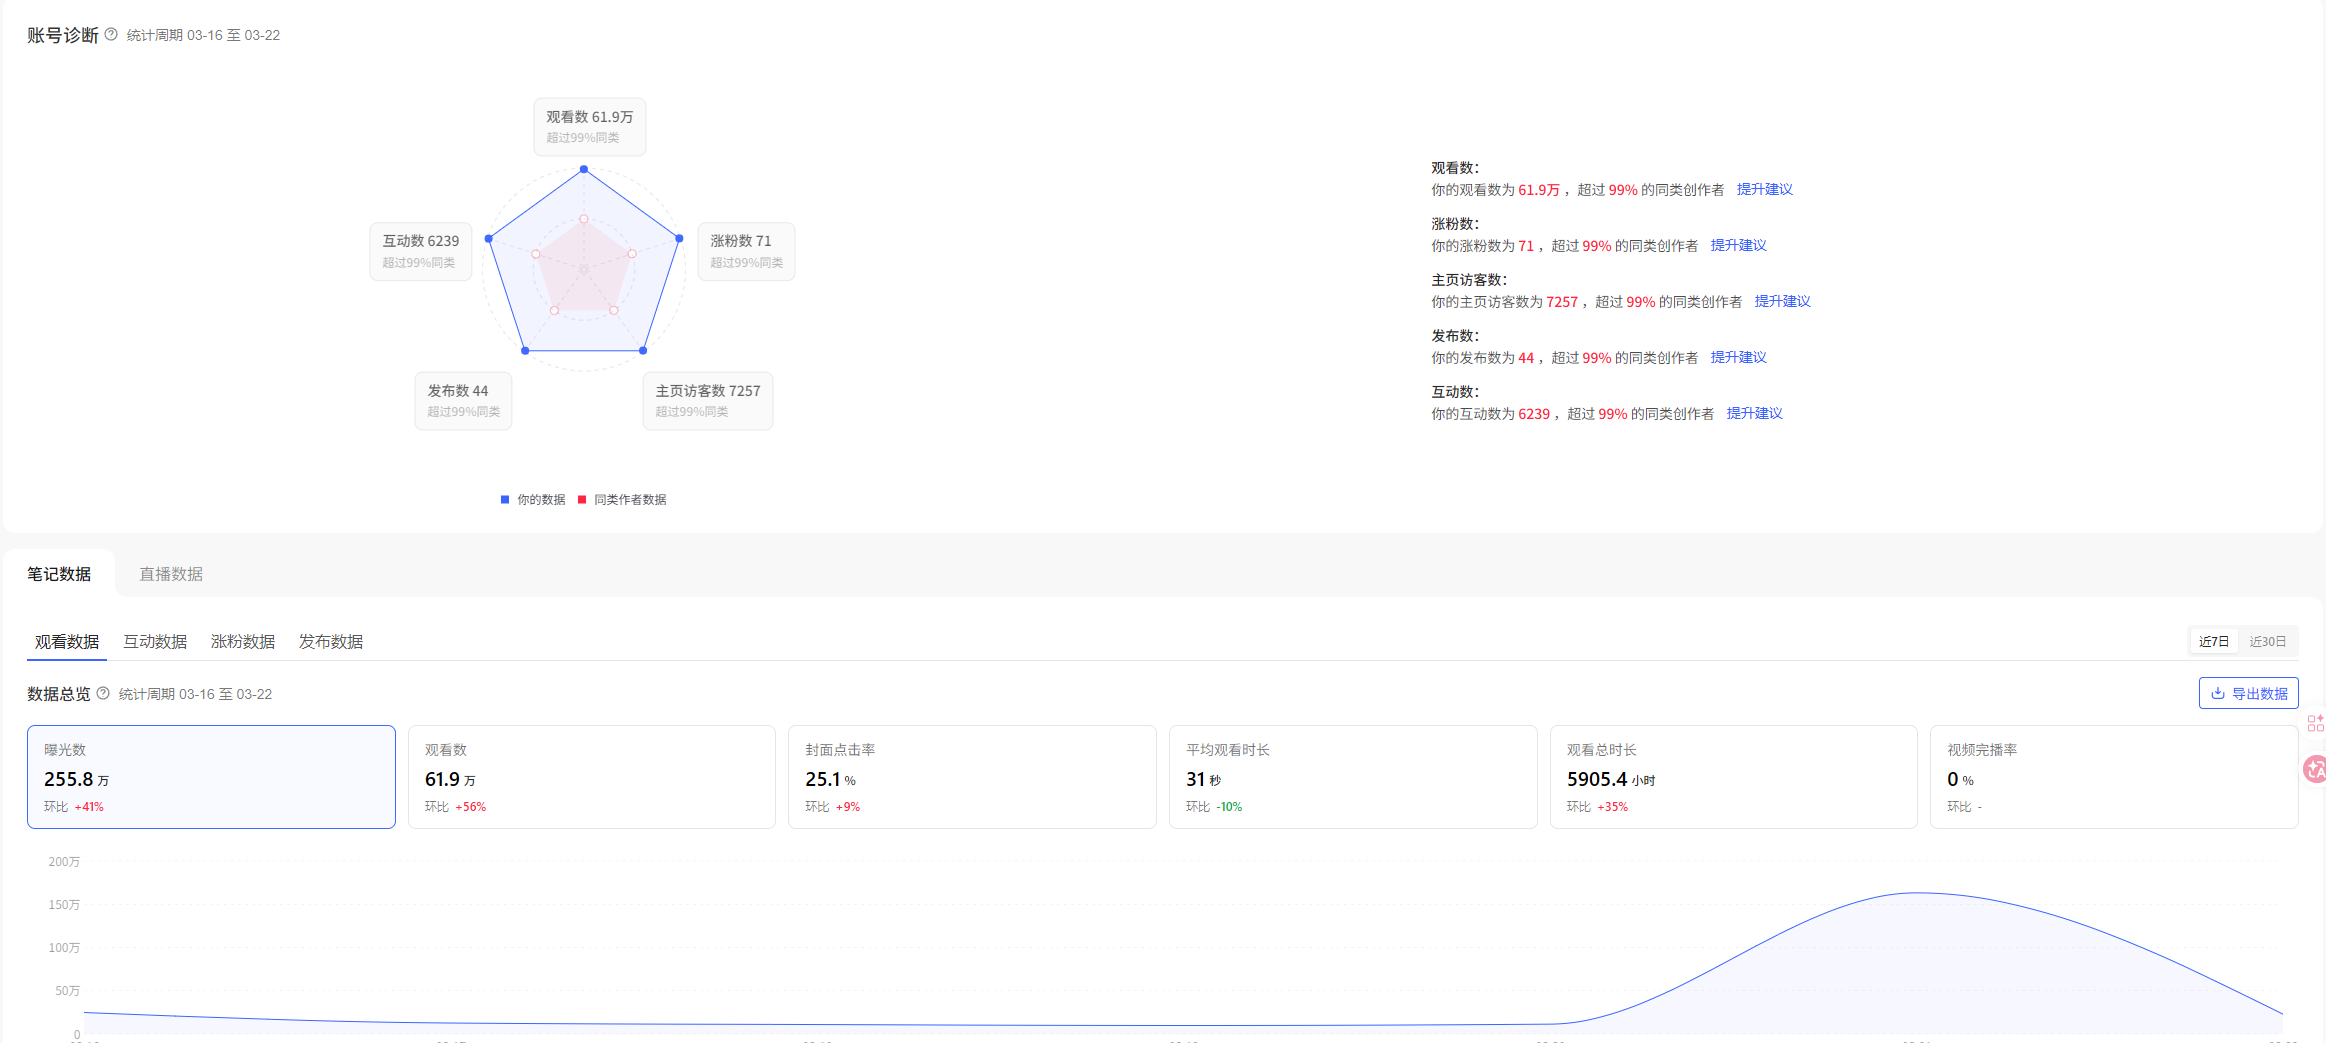Select the 封面点击率 metric card

pyautogui.click(x=972, y=777)
